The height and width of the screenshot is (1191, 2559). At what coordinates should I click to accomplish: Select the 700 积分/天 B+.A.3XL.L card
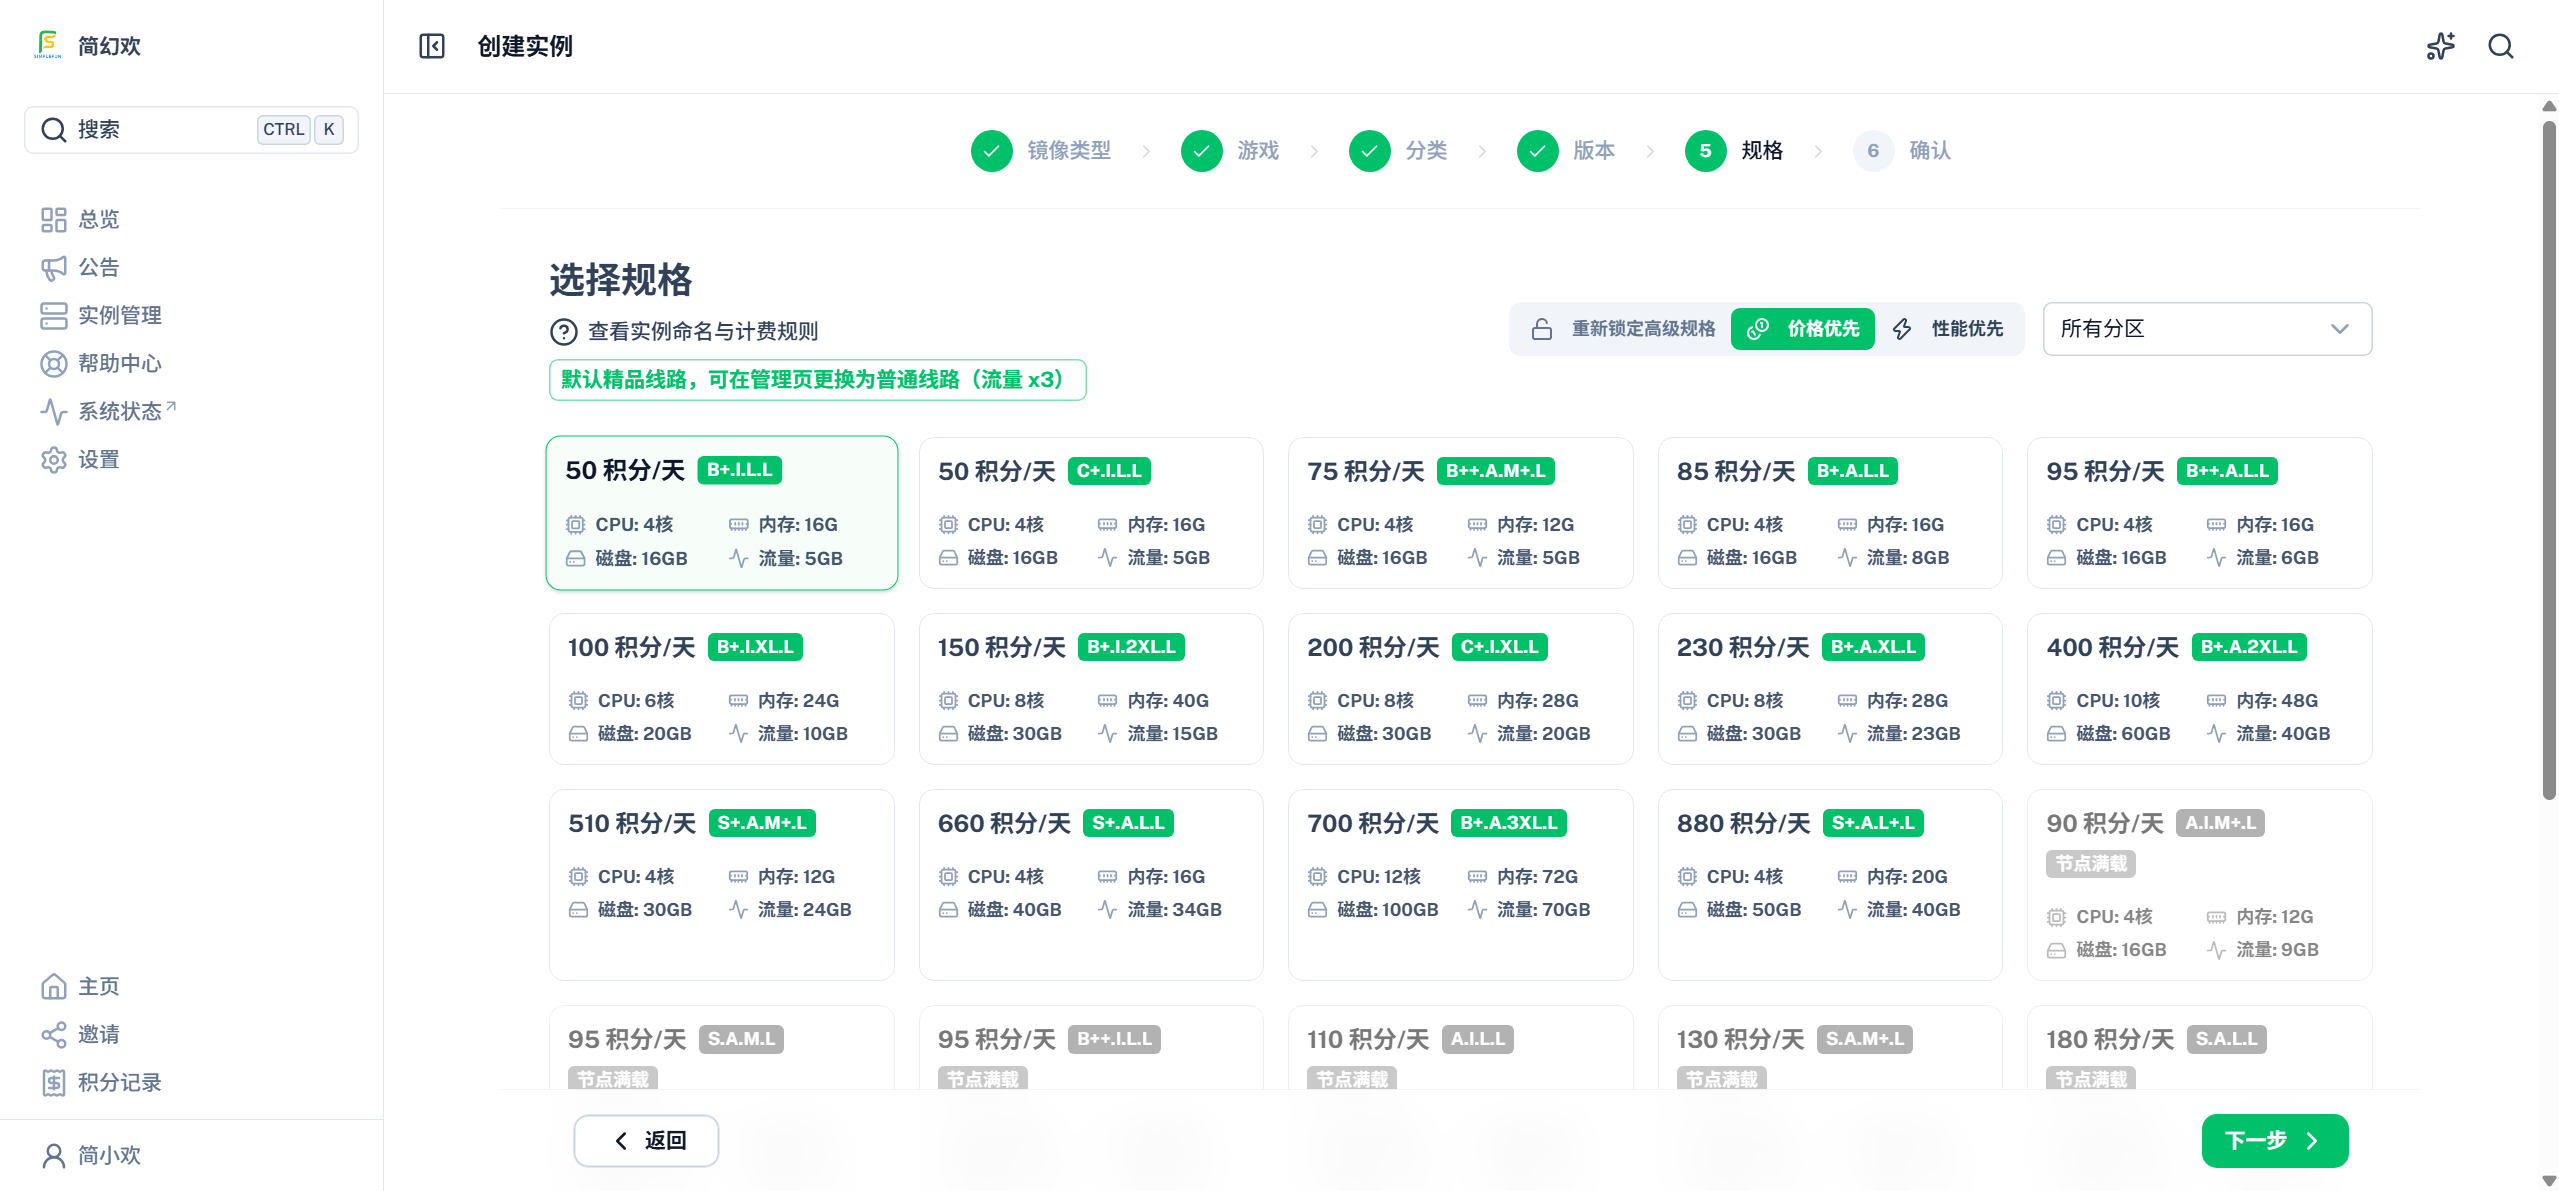point(1461,885)
